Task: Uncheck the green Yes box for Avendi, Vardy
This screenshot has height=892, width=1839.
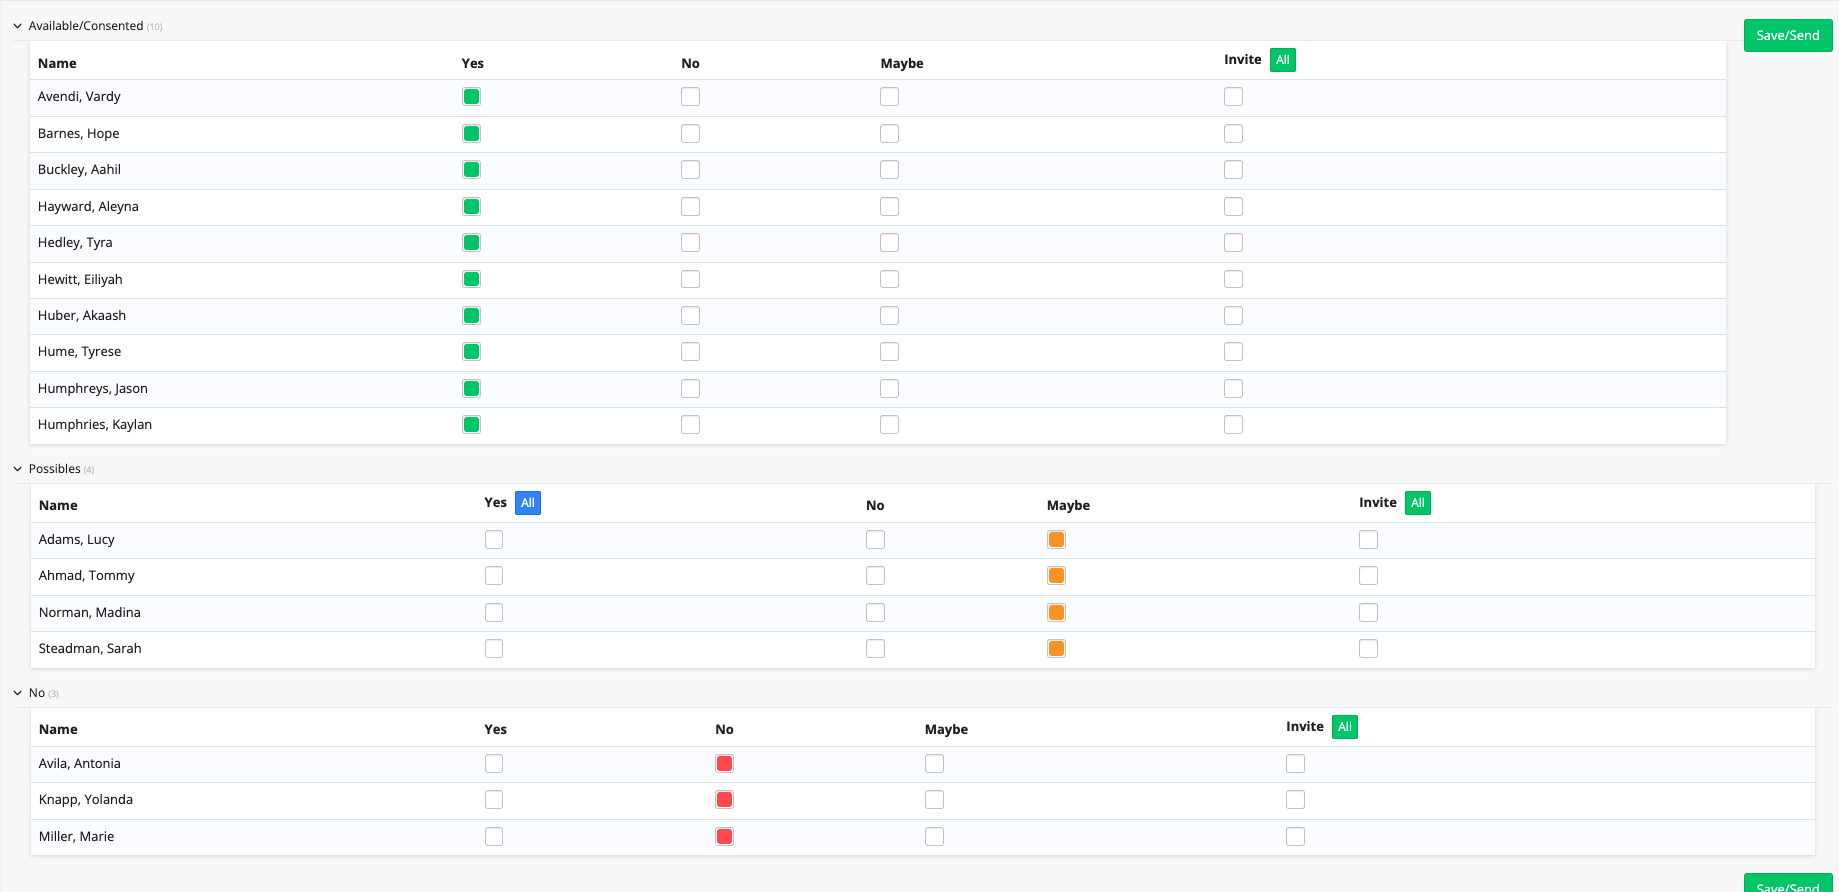Action: (471, 97)
